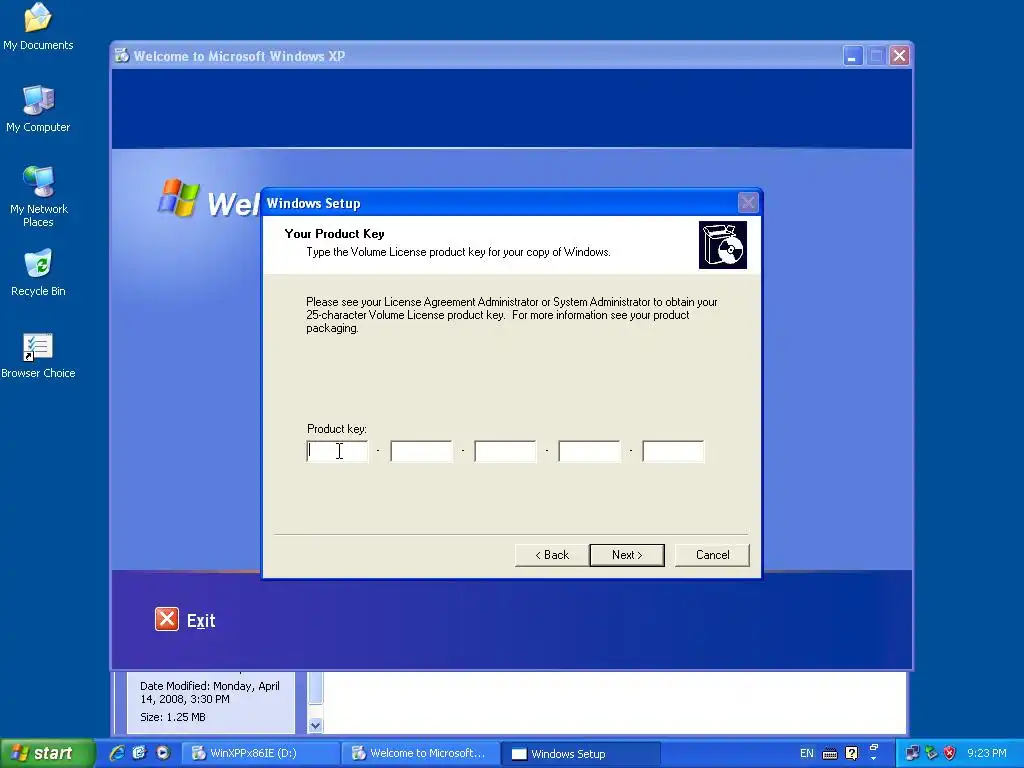The width and height of the screenshot is (1024, 768).
Task: Cancel the Windows Setup dialog
Action: [x=712, y=555]
